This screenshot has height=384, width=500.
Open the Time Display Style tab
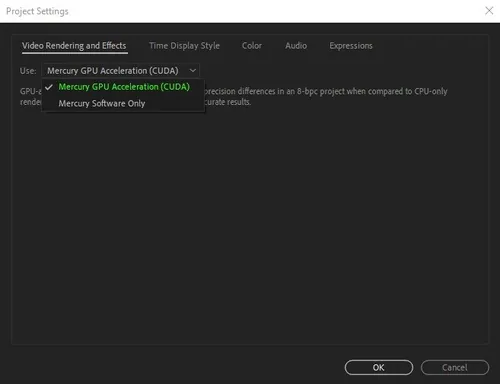[184, 46]
